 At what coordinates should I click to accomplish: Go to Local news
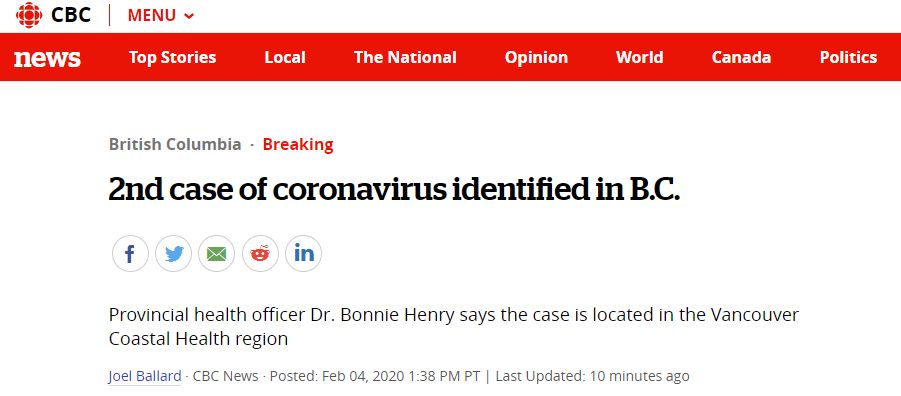coord(285,57)
